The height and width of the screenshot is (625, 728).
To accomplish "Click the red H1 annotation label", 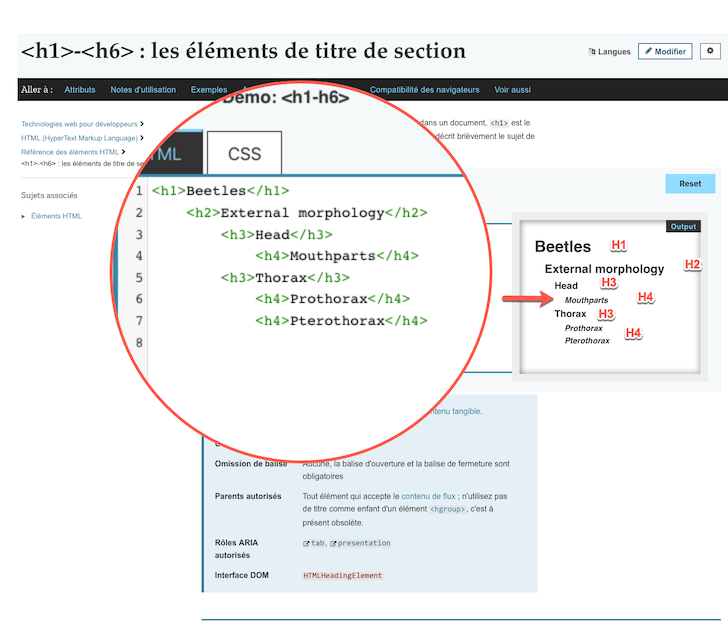I will [618, 245].
